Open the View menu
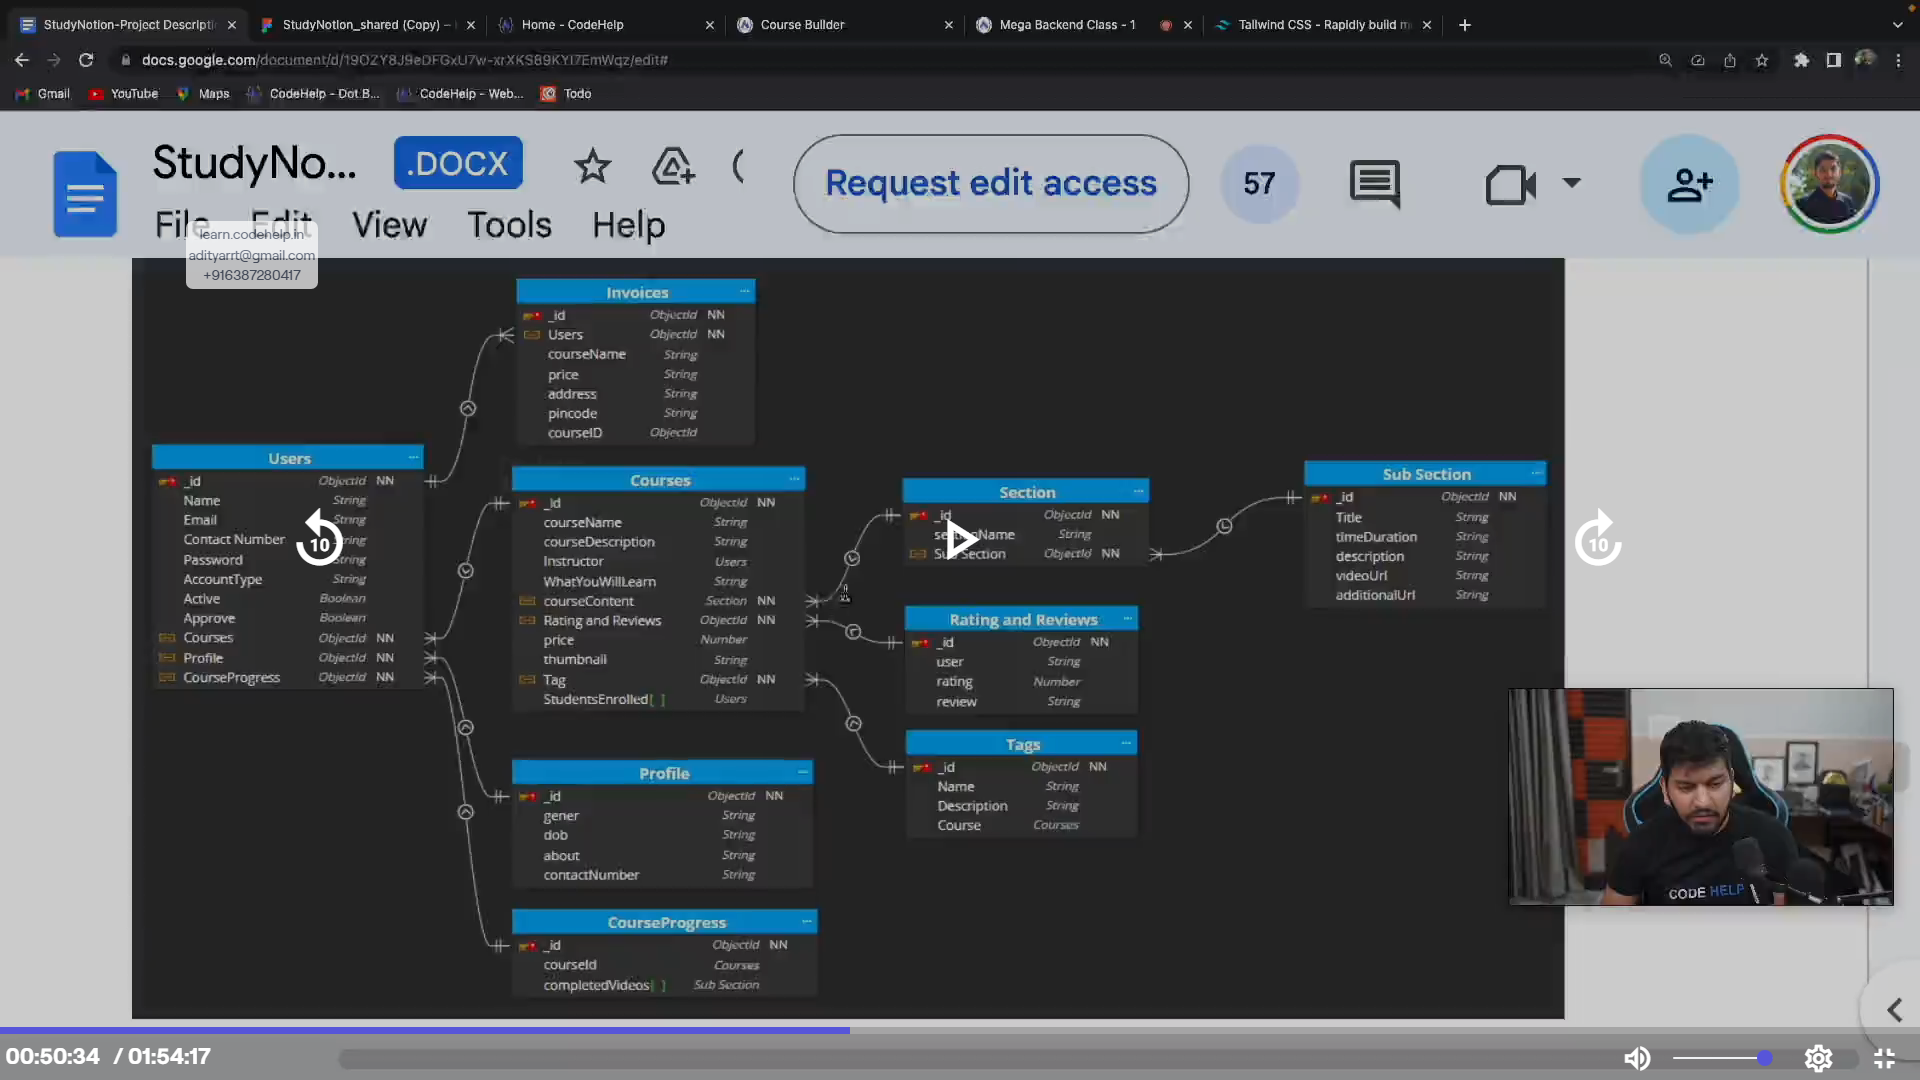 [389, 225]
